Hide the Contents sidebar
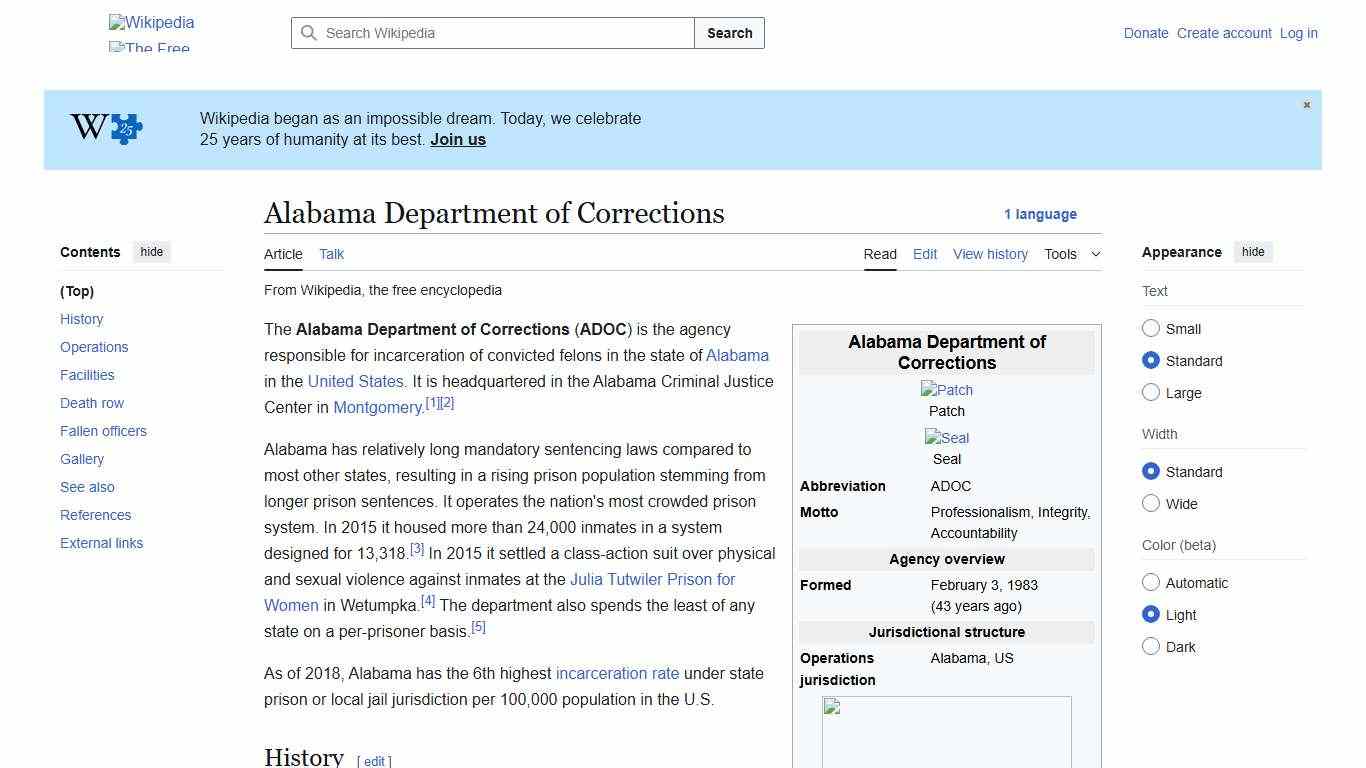 pyautogui.click(x=151, y=252)
